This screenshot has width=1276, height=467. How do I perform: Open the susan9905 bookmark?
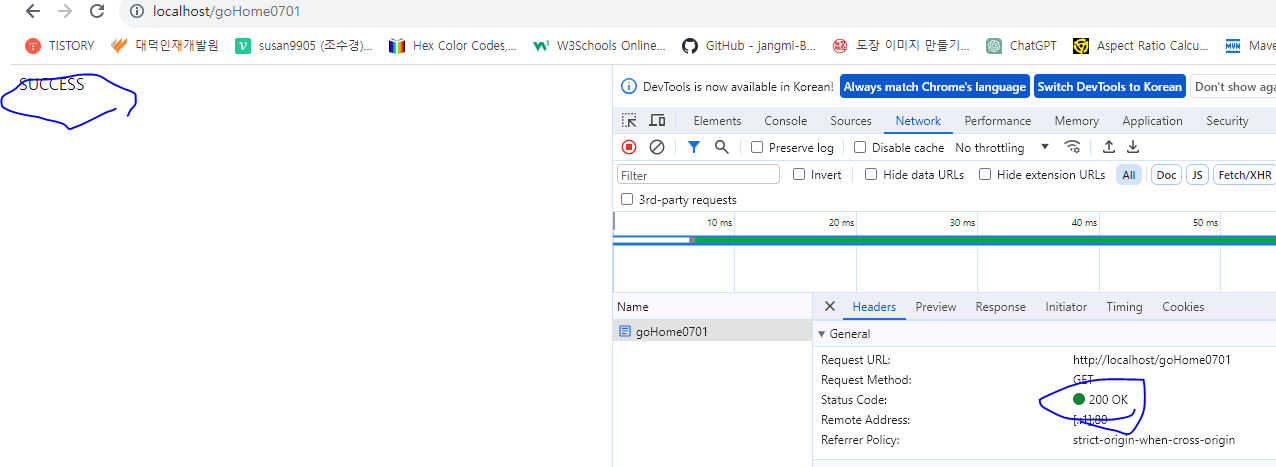coord(304,45)
